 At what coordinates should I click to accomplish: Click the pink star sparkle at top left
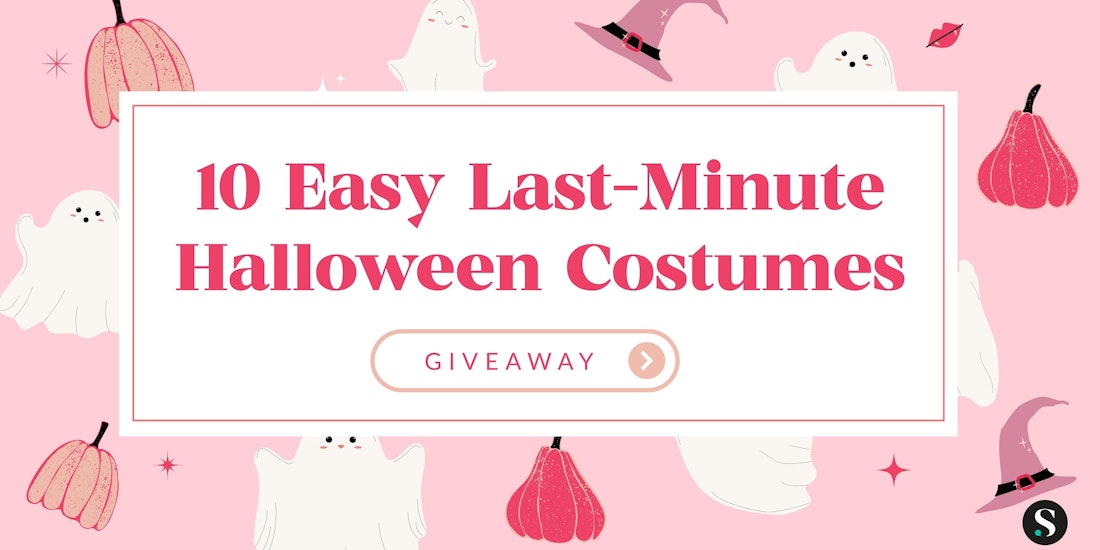56,64
